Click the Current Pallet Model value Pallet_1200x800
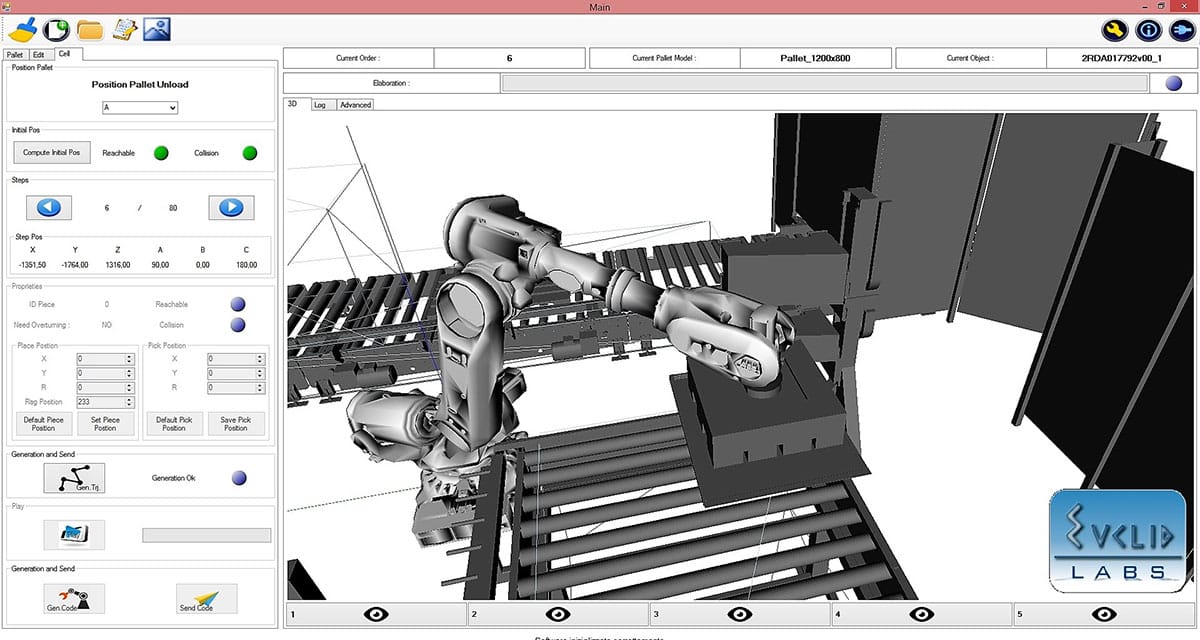Image resolution: width=1200 pixels, height=640 pixels. click(815, 58)
